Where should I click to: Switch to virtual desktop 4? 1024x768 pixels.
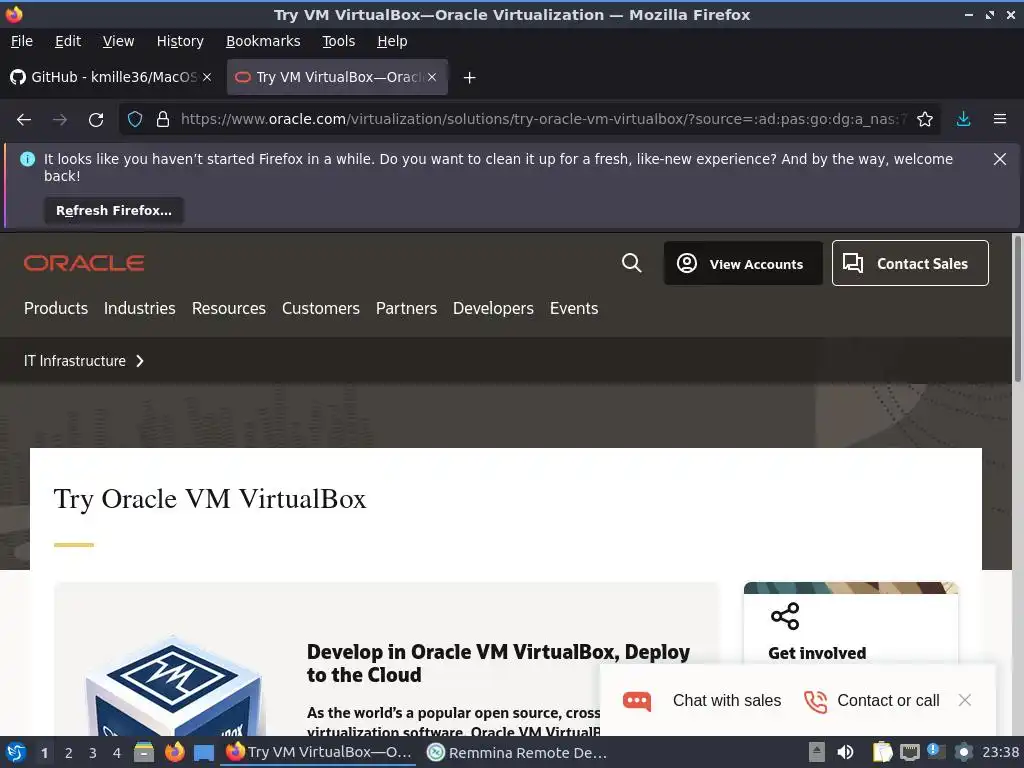point(117,753)
